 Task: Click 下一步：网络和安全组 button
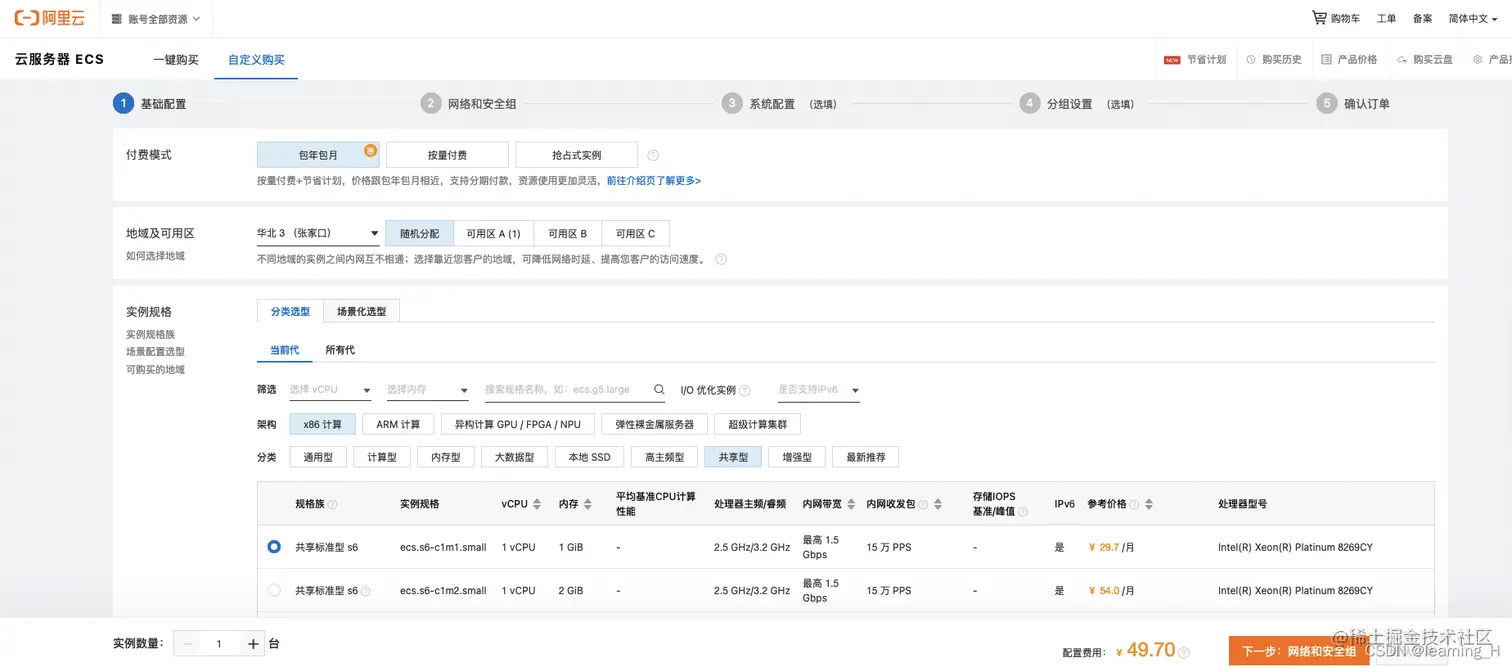tap(1298, 651)
